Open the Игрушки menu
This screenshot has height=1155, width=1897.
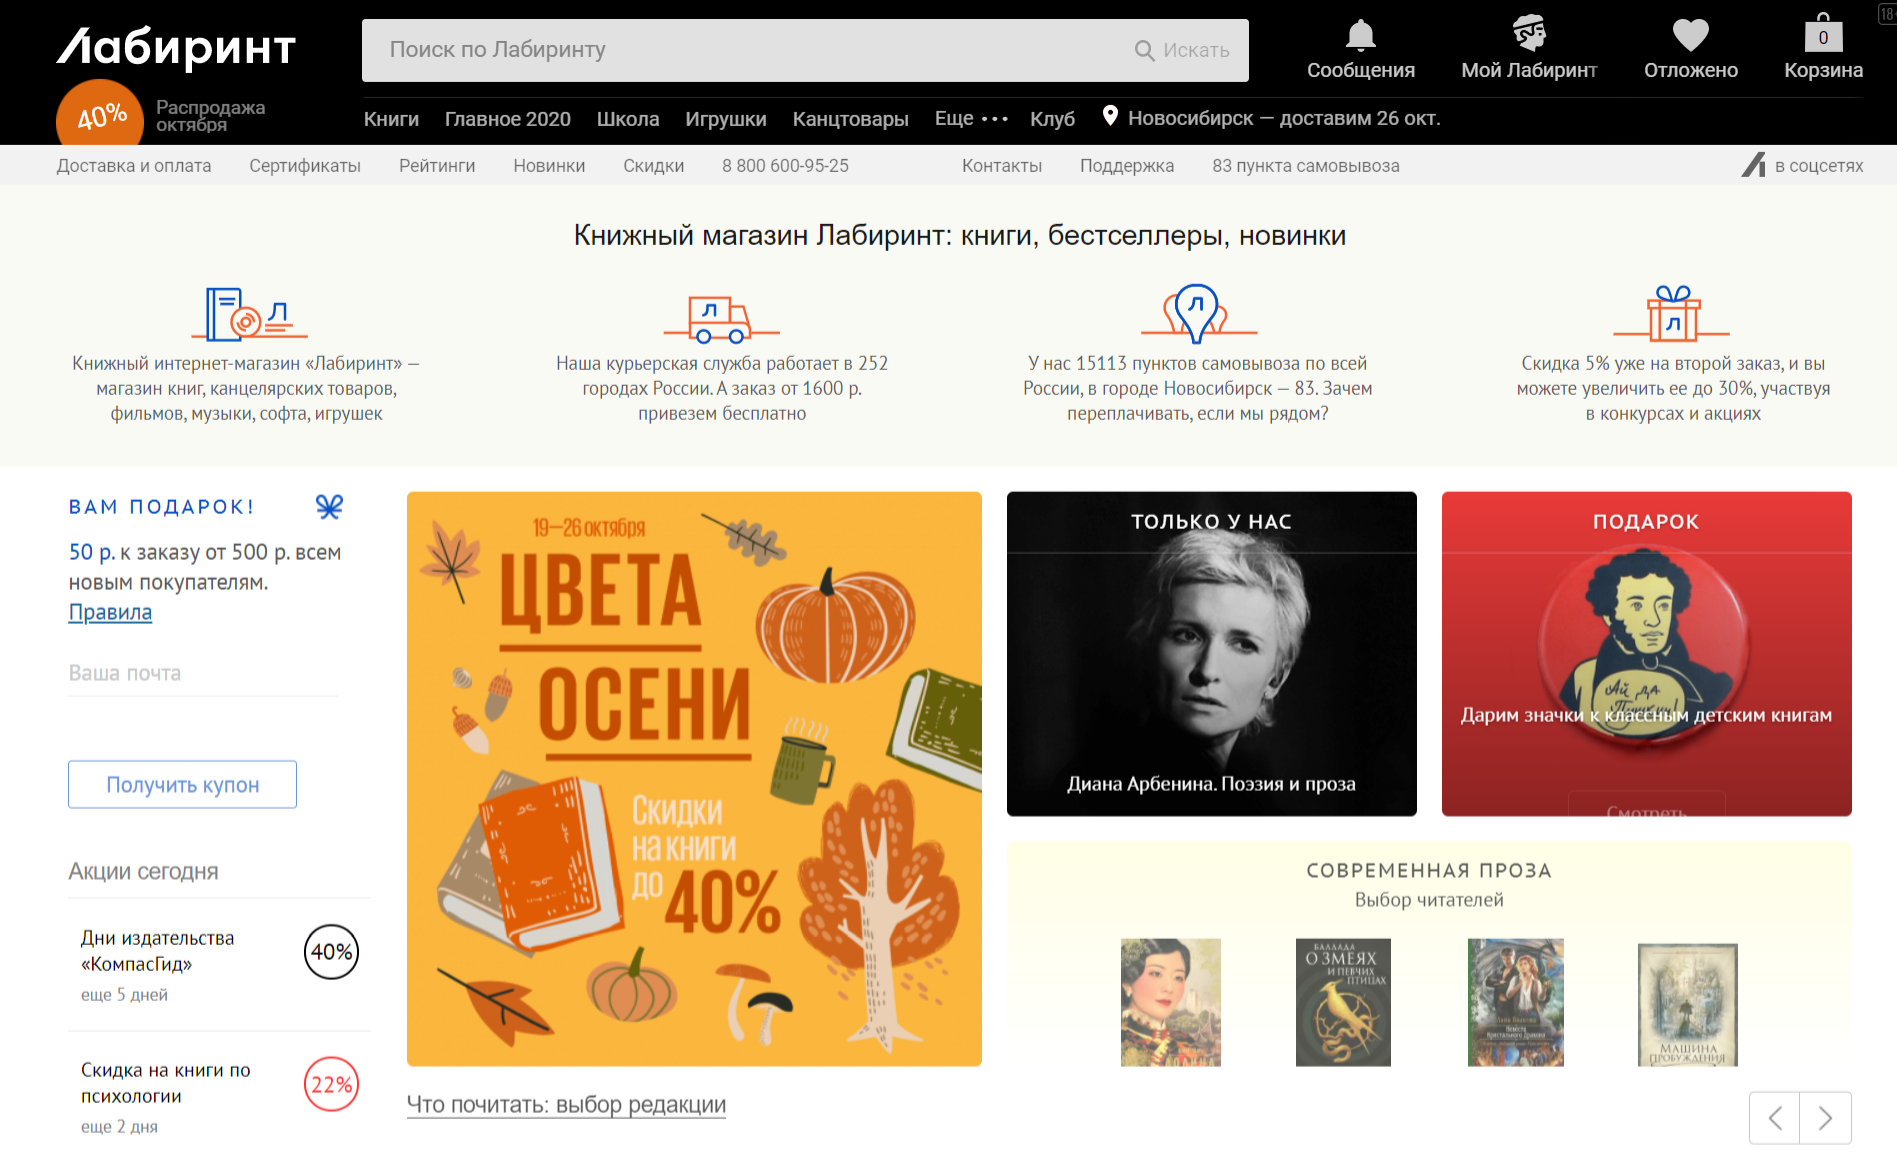[x=726, y=119]
